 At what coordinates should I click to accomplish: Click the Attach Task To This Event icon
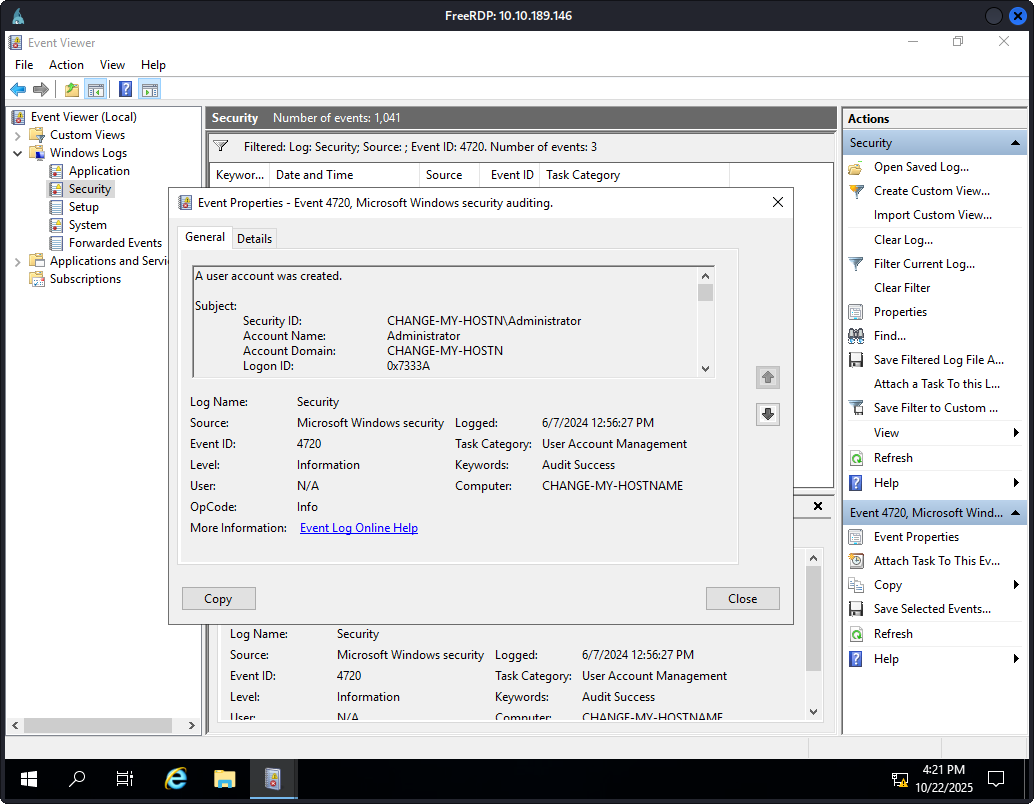[855, 561]
